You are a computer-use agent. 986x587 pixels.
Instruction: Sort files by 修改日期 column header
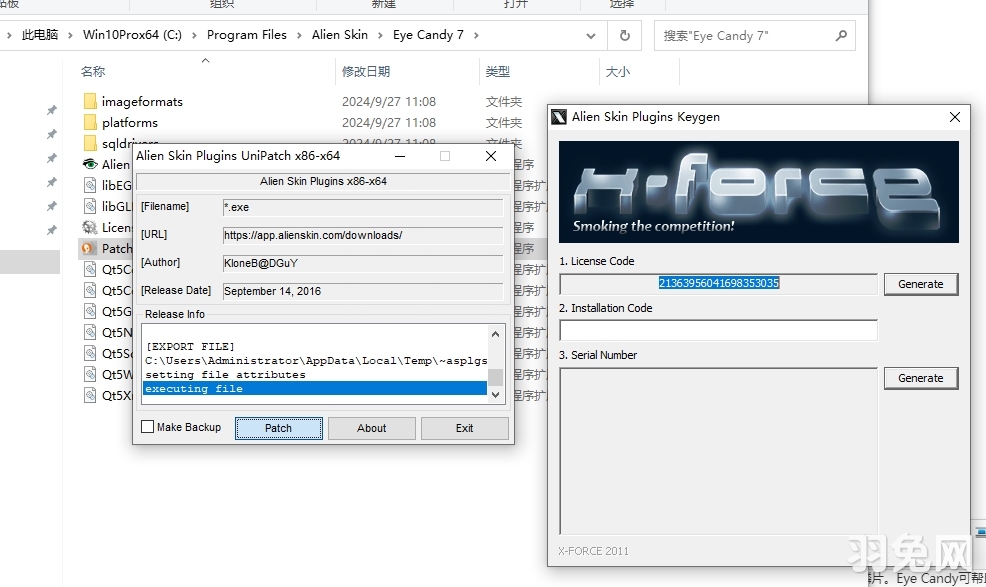pos(366,72)
